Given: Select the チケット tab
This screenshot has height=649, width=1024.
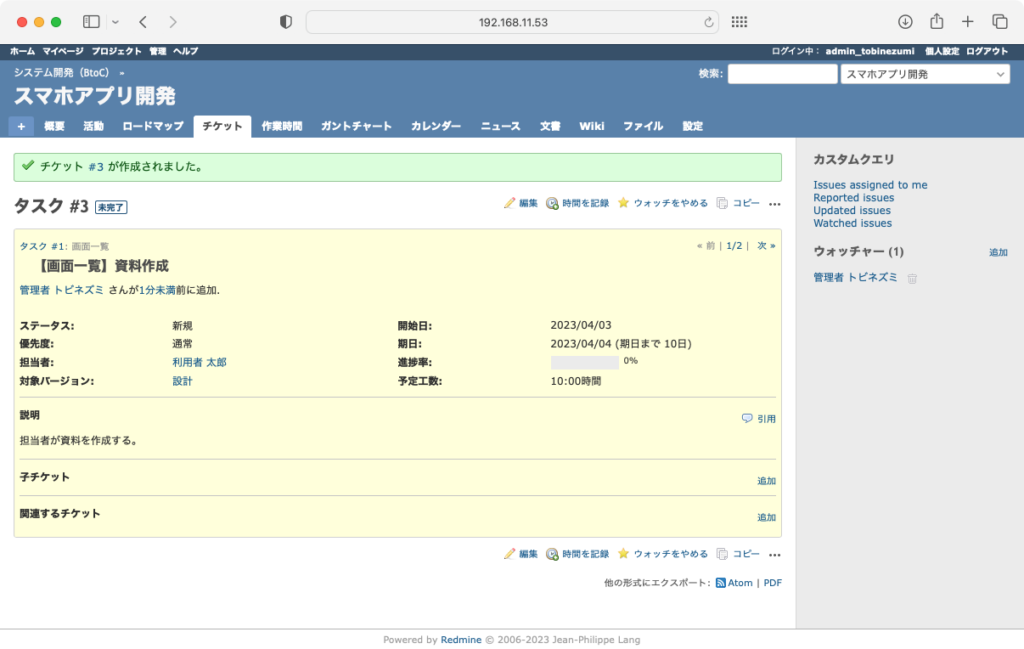Looking at the screenshot, I should click(x=222, y=126).
